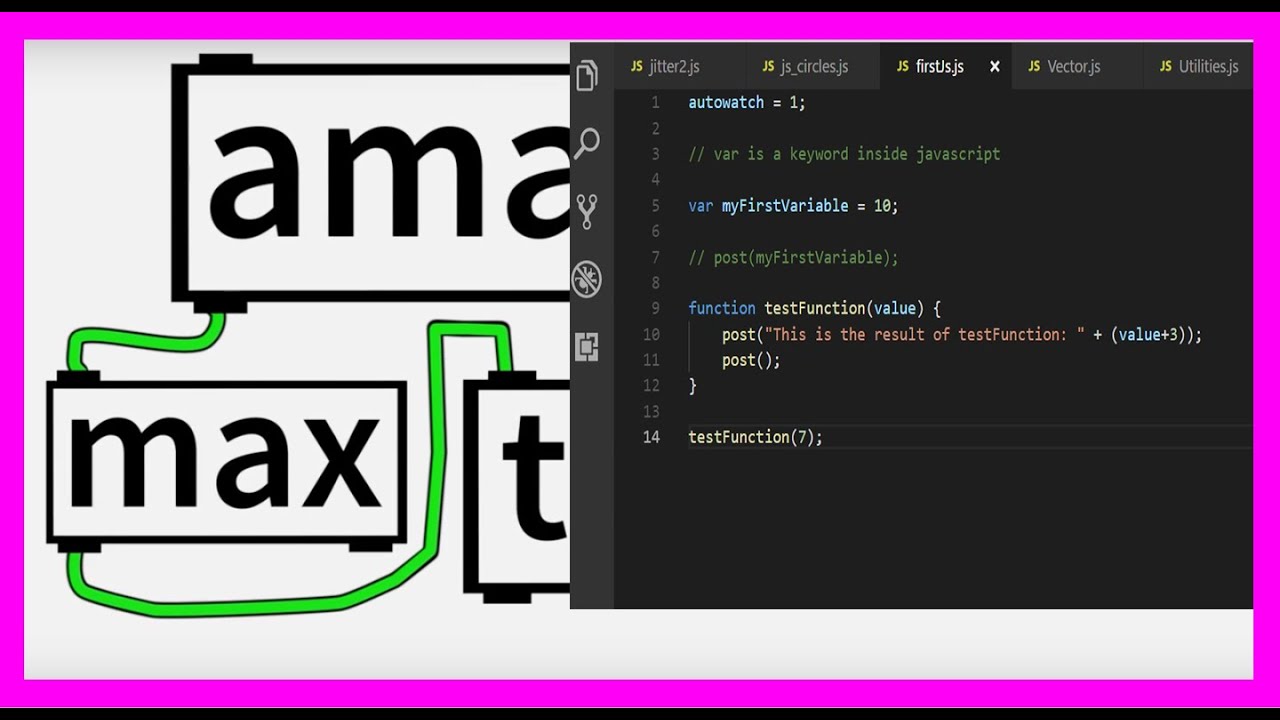Switch to the Vector.js tab
The width and height of the screenshot is (1280, 720).
[x=1078, y=66]
